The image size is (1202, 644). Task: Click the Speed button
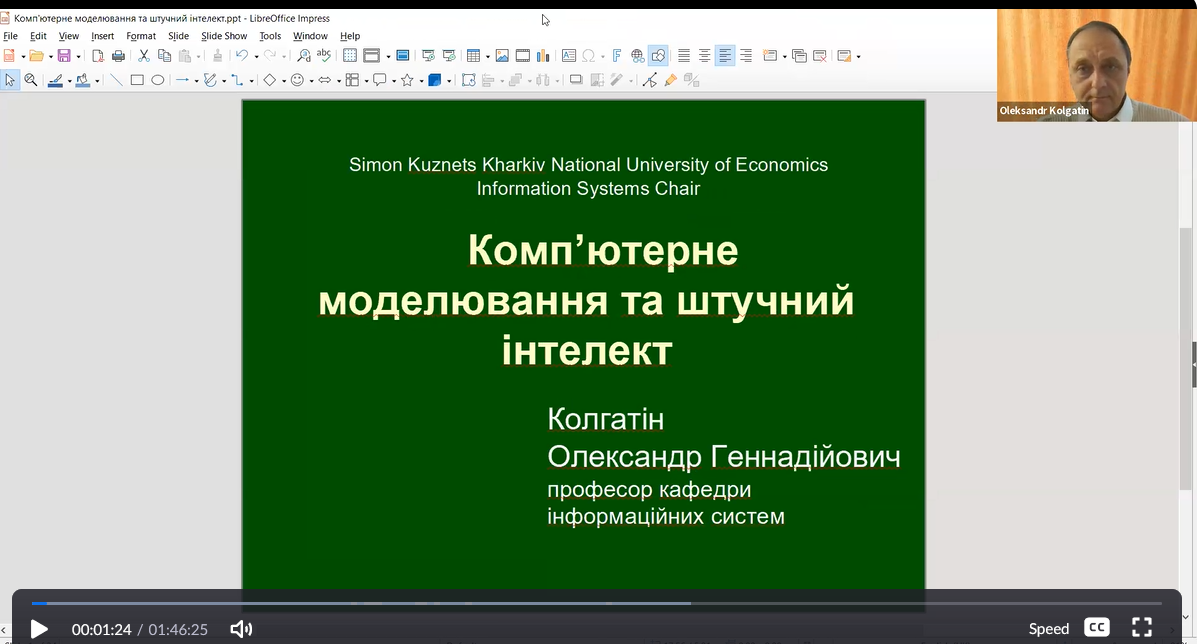[1049, 628]
